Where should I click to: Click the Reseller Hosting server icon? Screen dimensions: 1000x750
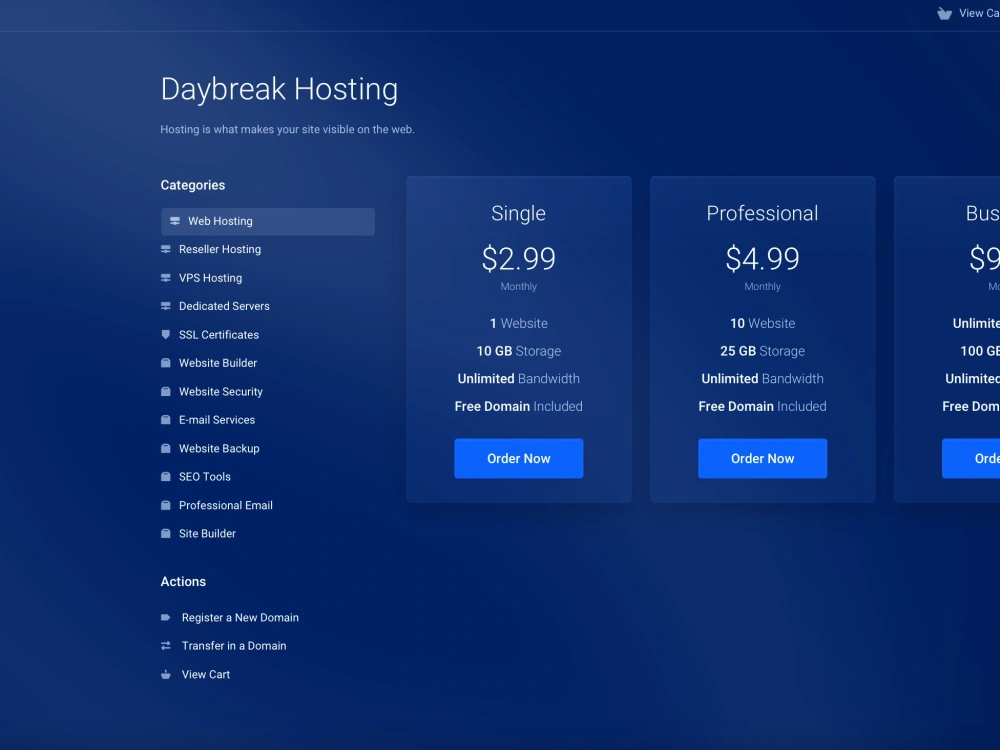pyautogui.click(x=166, y=249)
